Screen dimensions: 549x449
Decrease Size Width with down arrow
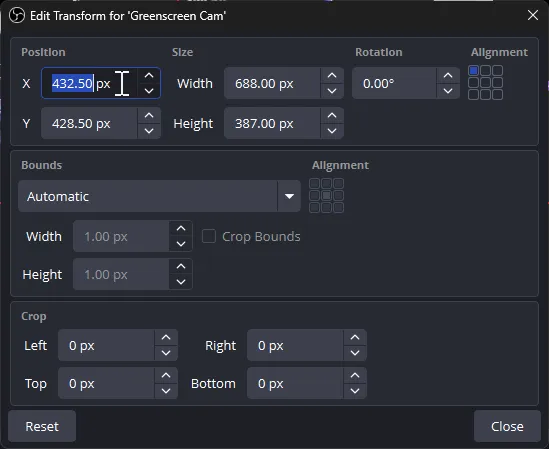pyautogui.click(x=332, y=91)
